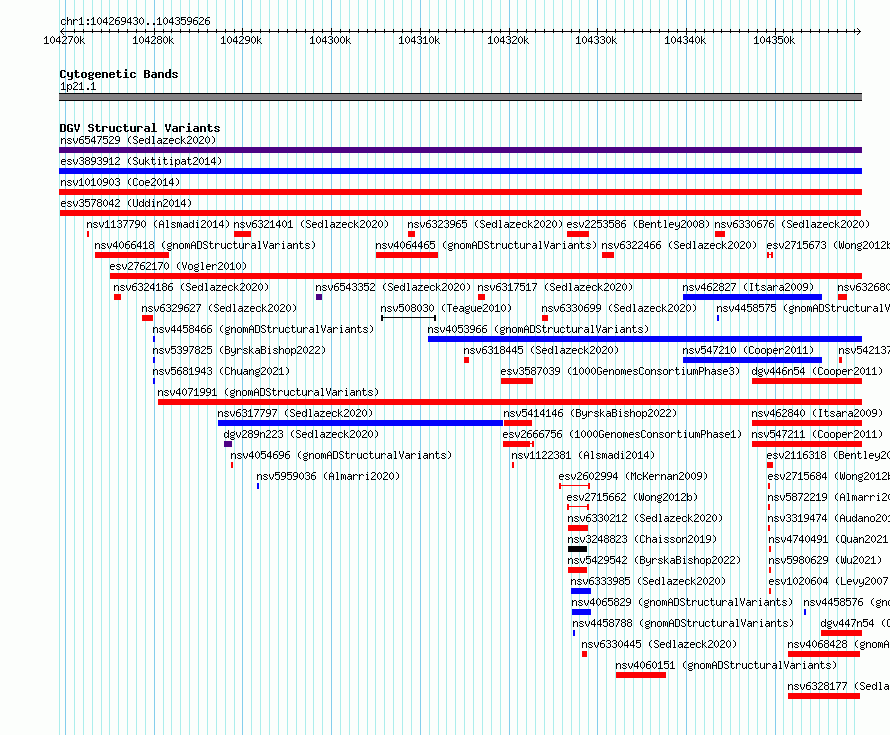The height and width of the screenshot is (735, 890).
Task: Click nsv4054696 gnomAD variant label
Action: pos(341,455)
